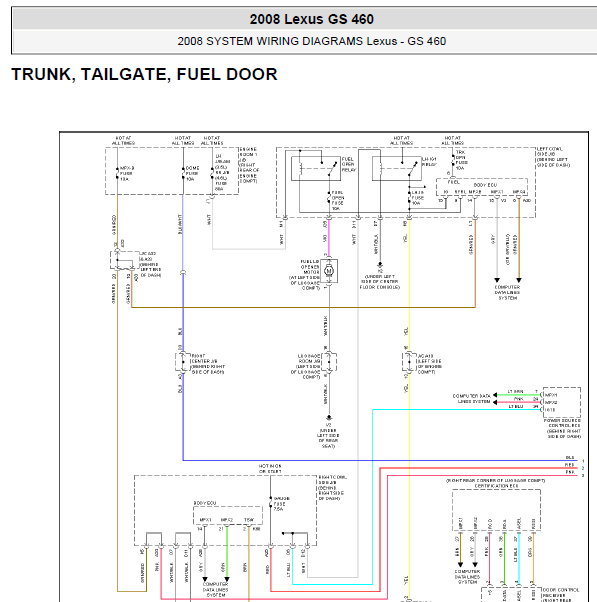This screenshot has width=597, height=602.
Task: Click 'FUEL LID OPENER MOTOR' label
Action: click(x=304, y=275)
